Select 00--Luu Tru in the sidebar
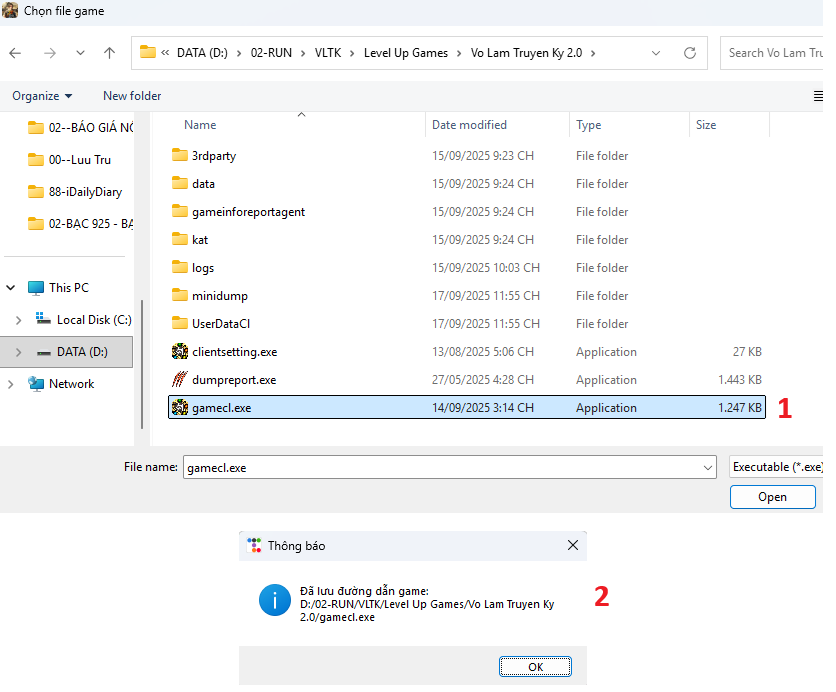Image resolution: width=836 pixels, height=692 pixels. pos(69,160)
